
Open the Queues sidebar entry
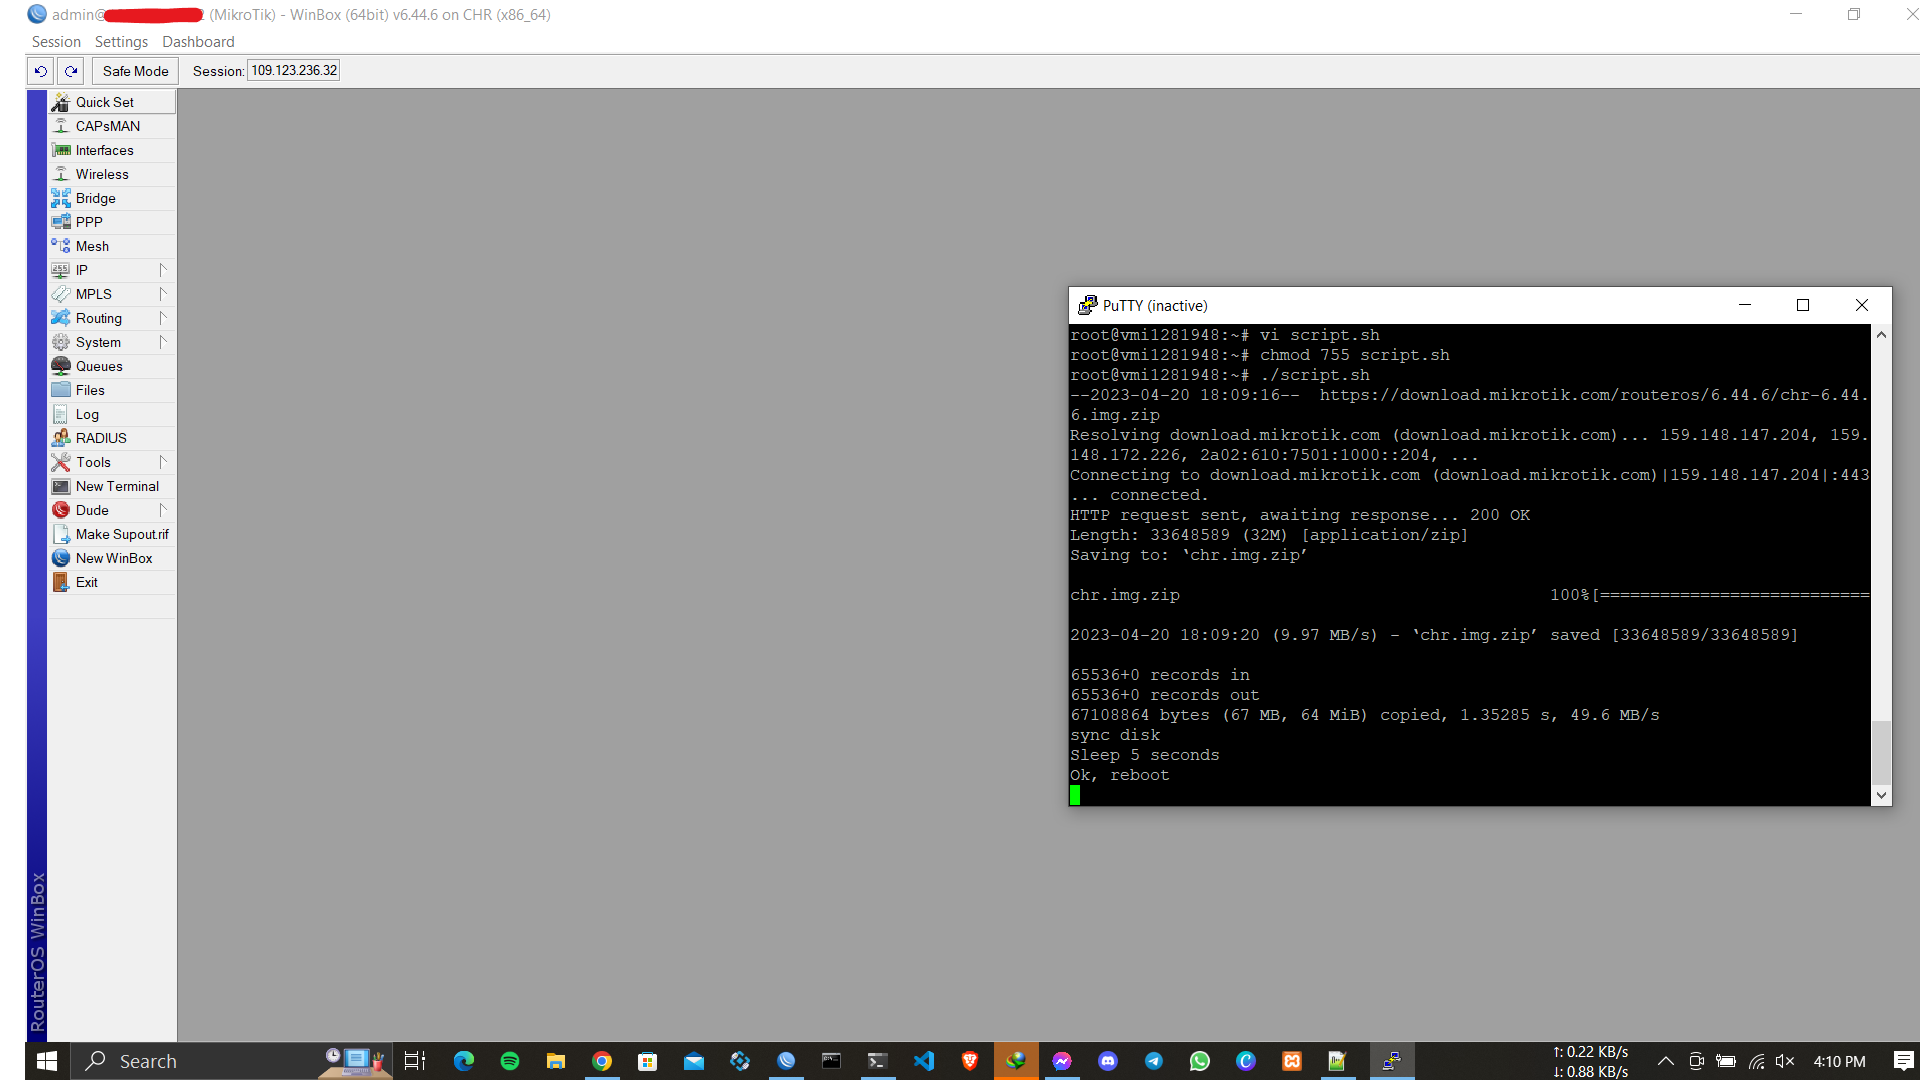pyautogui.click(x=99, y=366)
